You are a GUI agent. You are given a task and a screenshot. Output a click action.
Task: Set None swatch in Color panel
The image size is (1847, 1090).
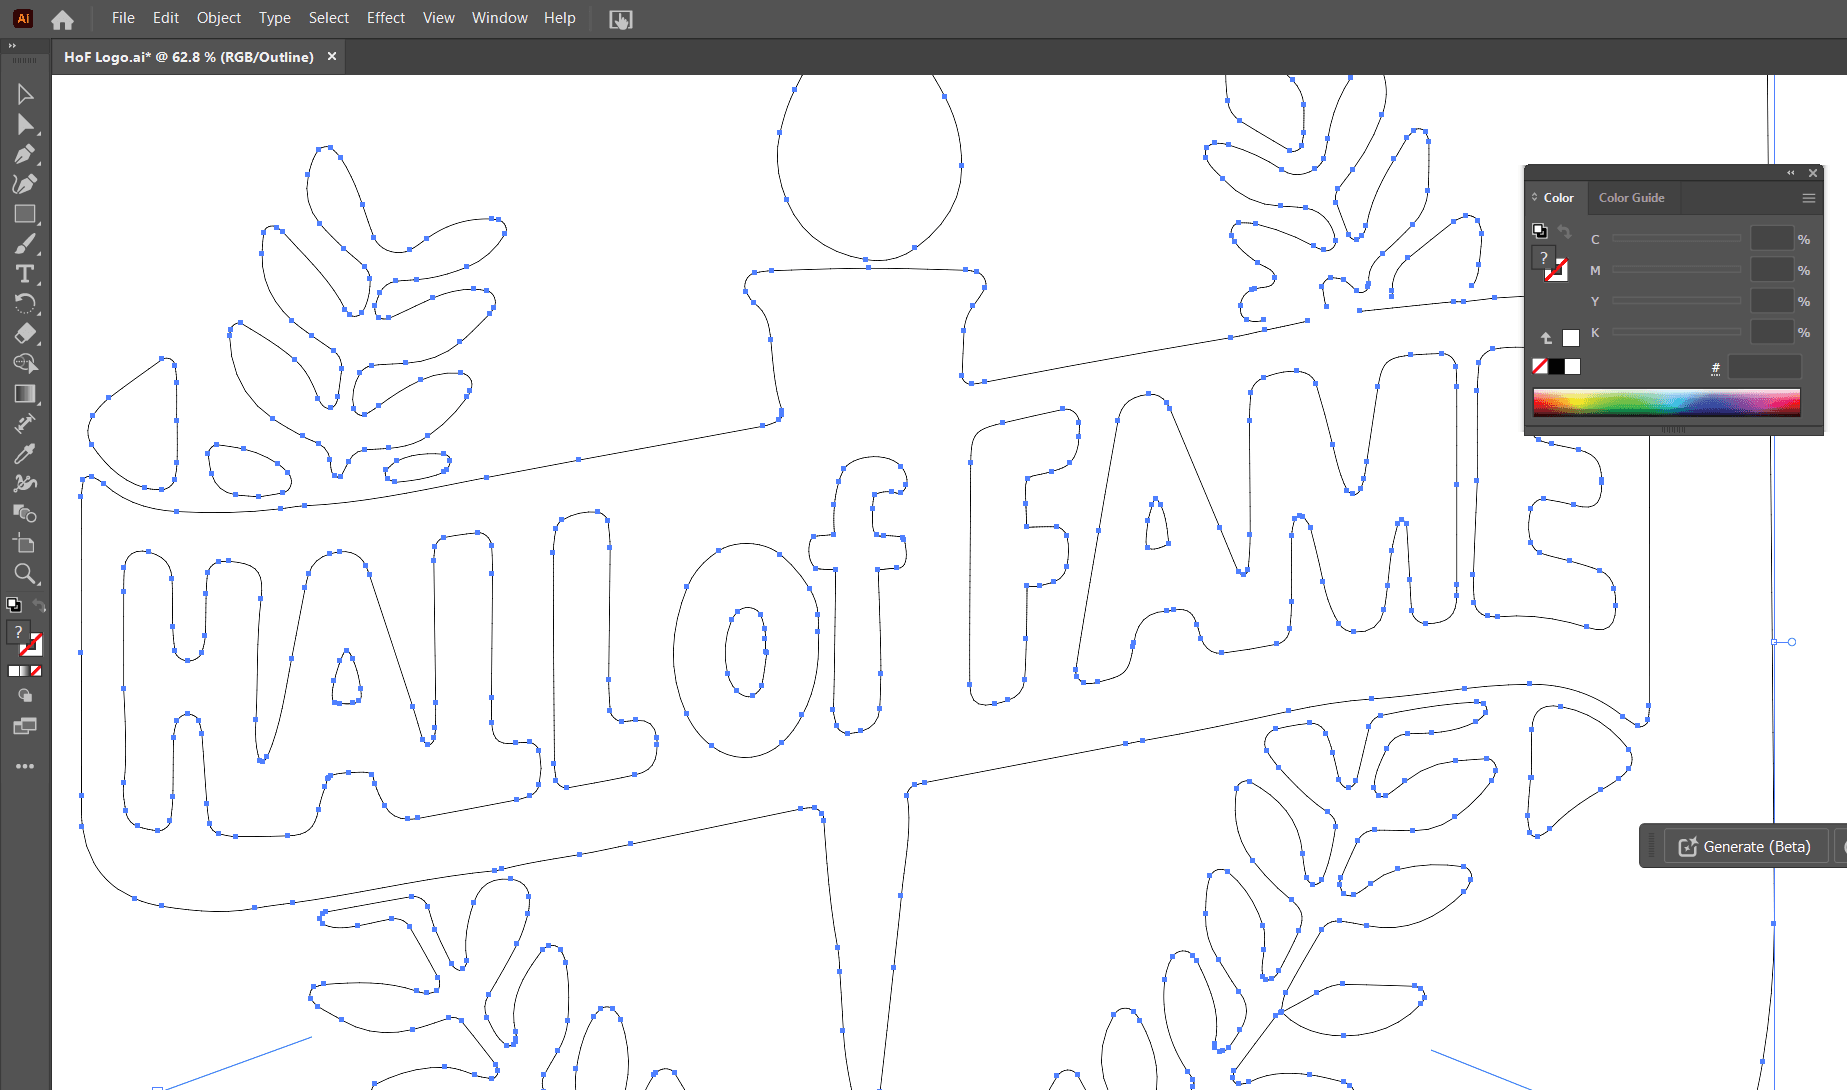point(1540,366)
